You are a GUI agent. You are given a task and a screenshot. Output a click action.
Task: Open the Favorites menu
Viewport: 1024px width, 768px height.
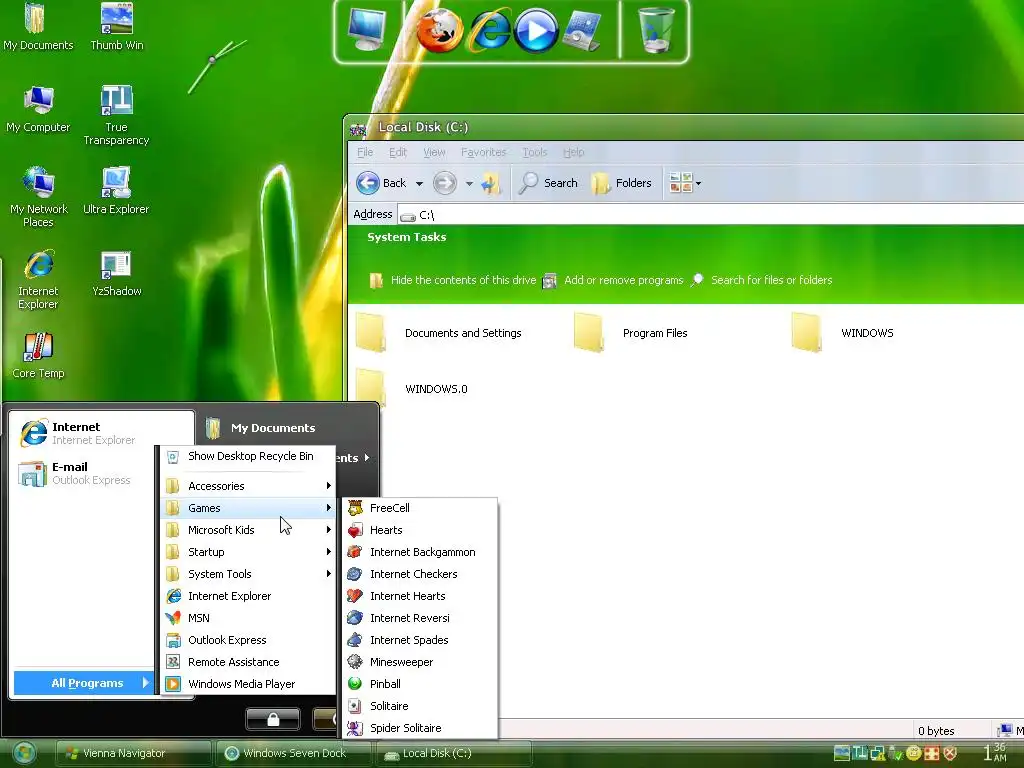[483, 152]
